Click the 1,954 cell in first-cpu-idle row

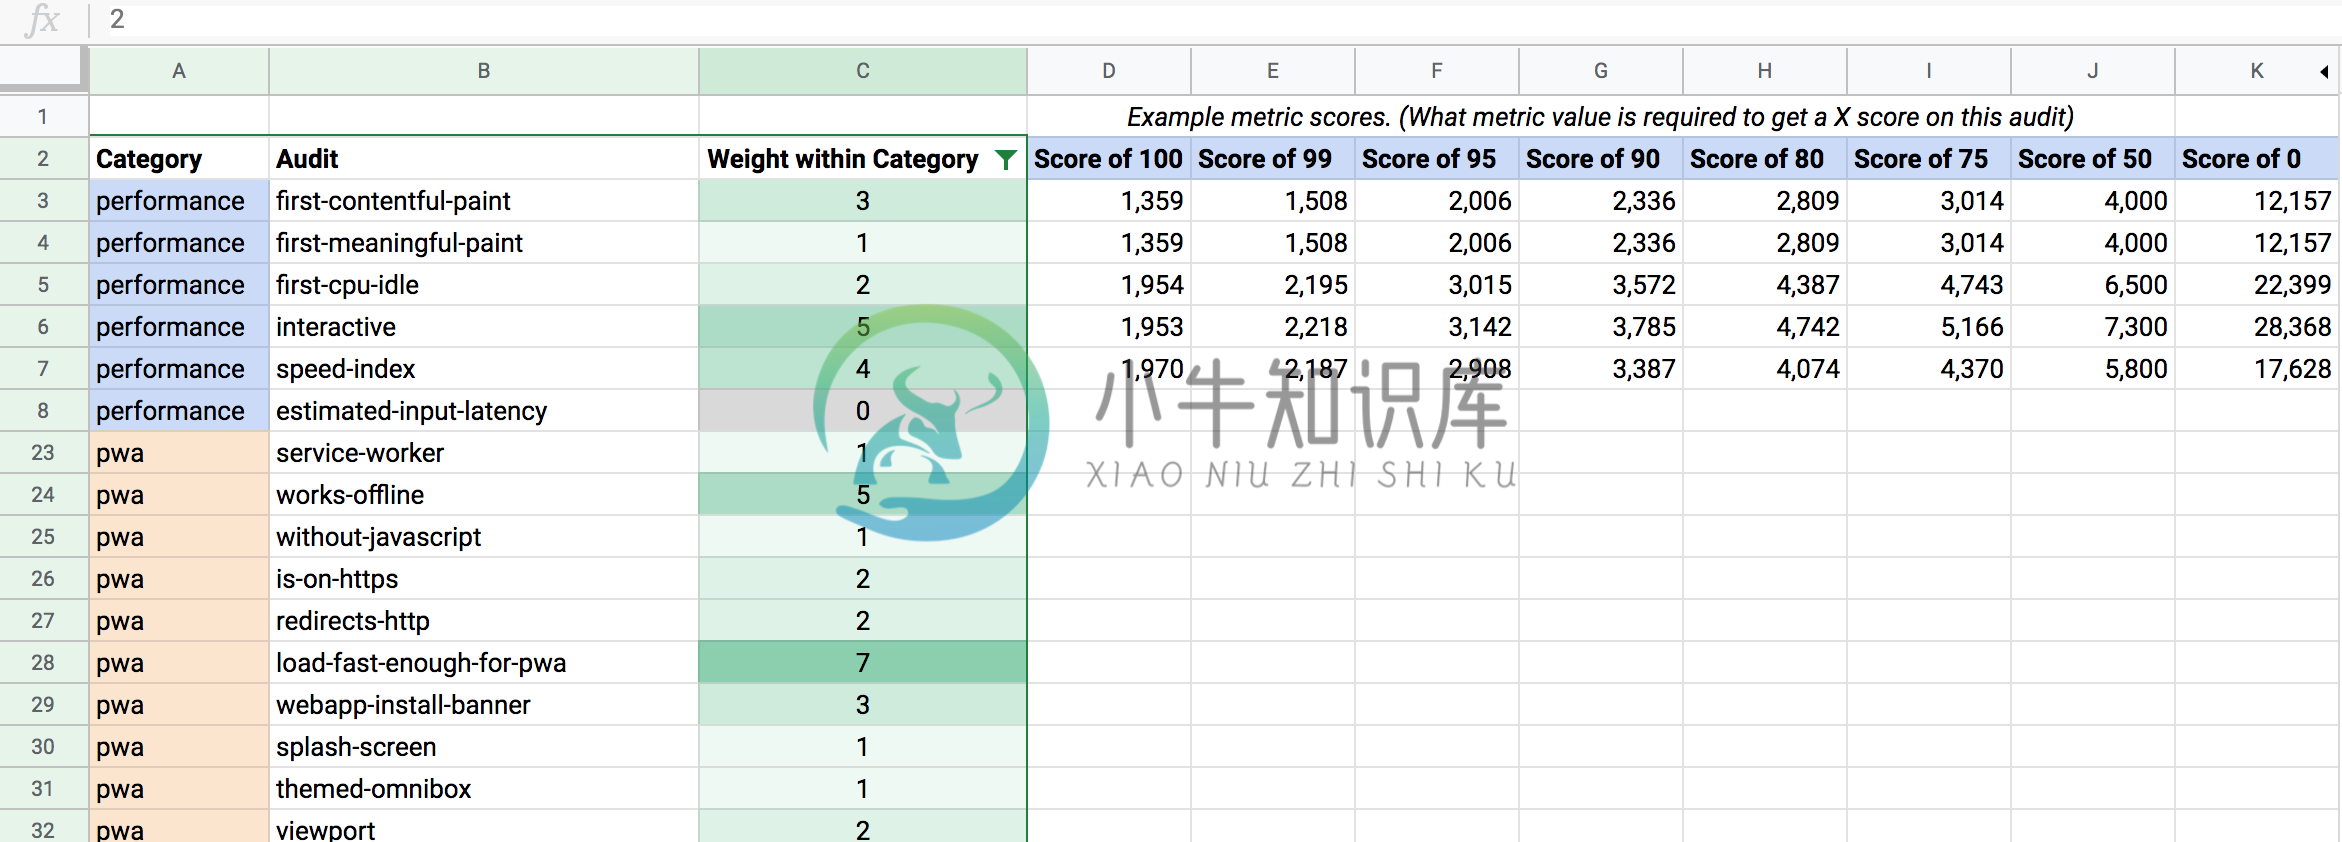(x=1109, y=285)
